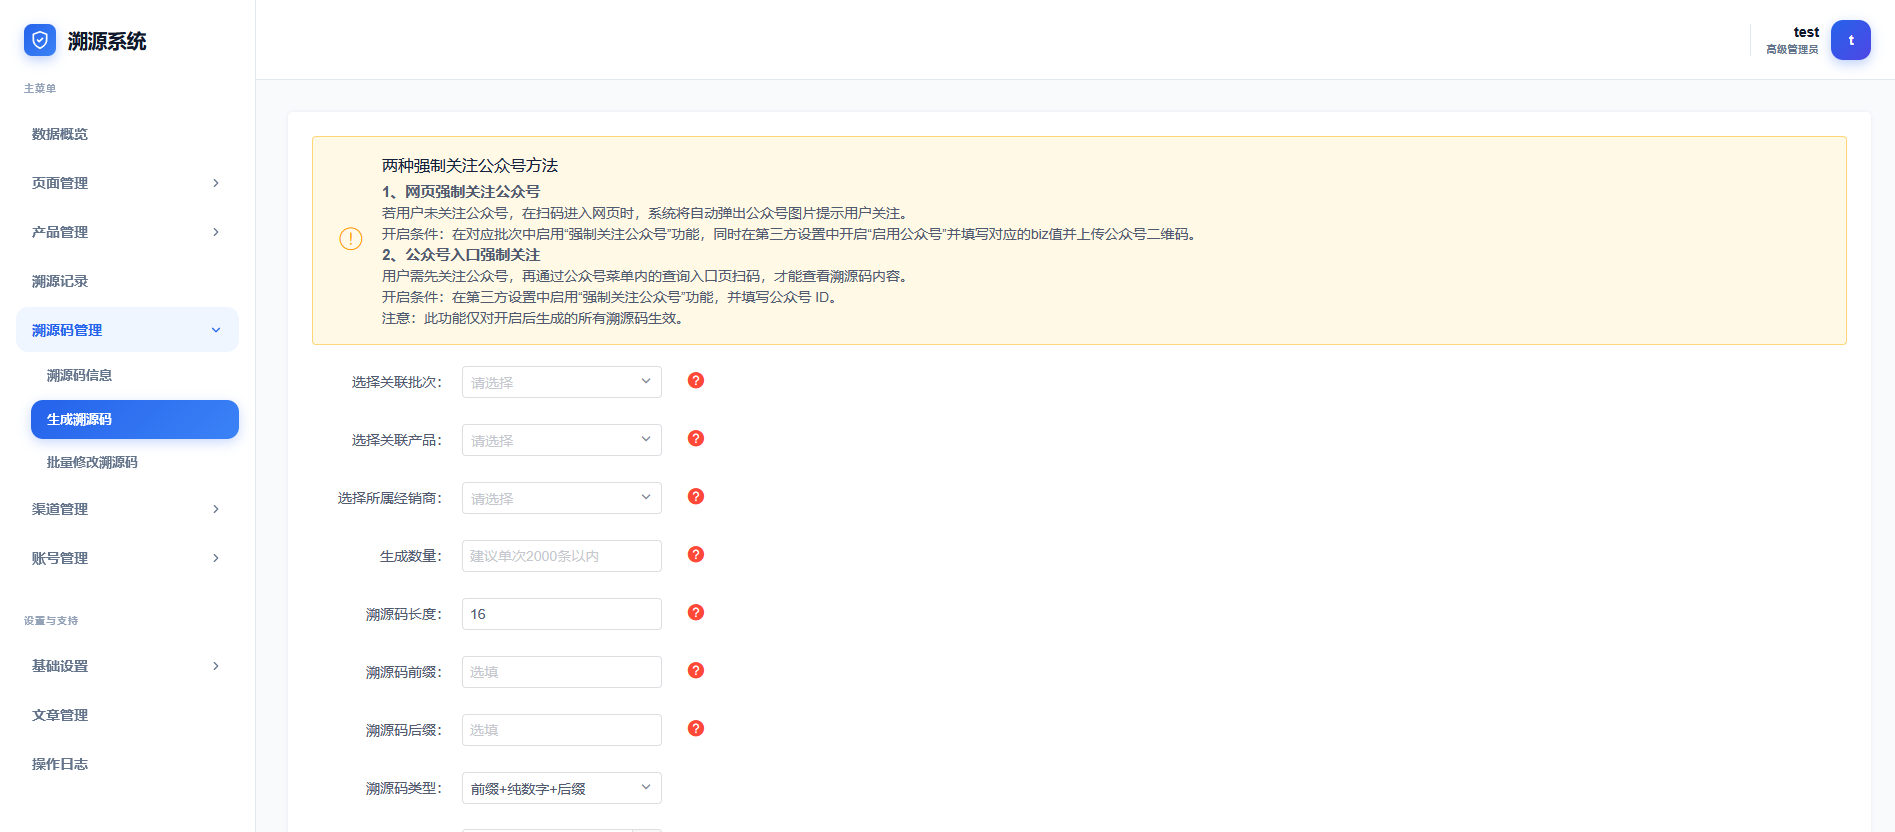Viewport: 1895px width, 832px height.
Task: Expand the 渠道管理 menu chevron
Action: click(216, 509)
